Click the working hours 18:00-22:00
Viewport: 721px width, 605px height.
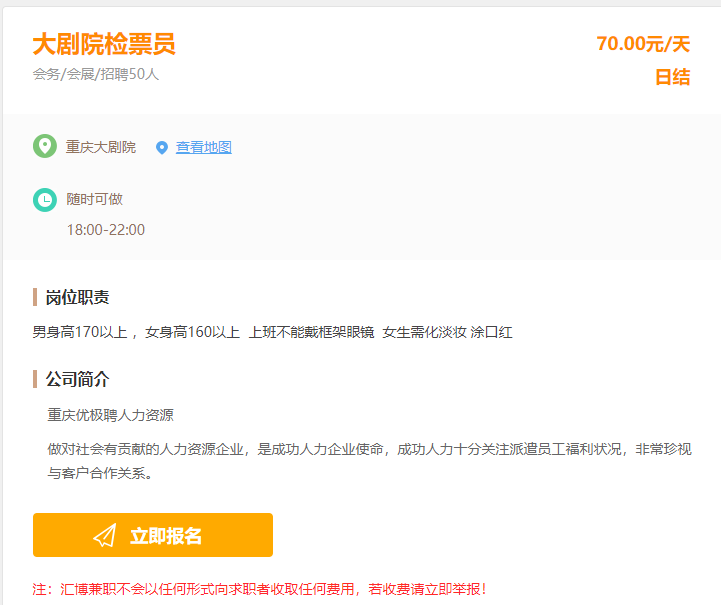pos(106,229)
